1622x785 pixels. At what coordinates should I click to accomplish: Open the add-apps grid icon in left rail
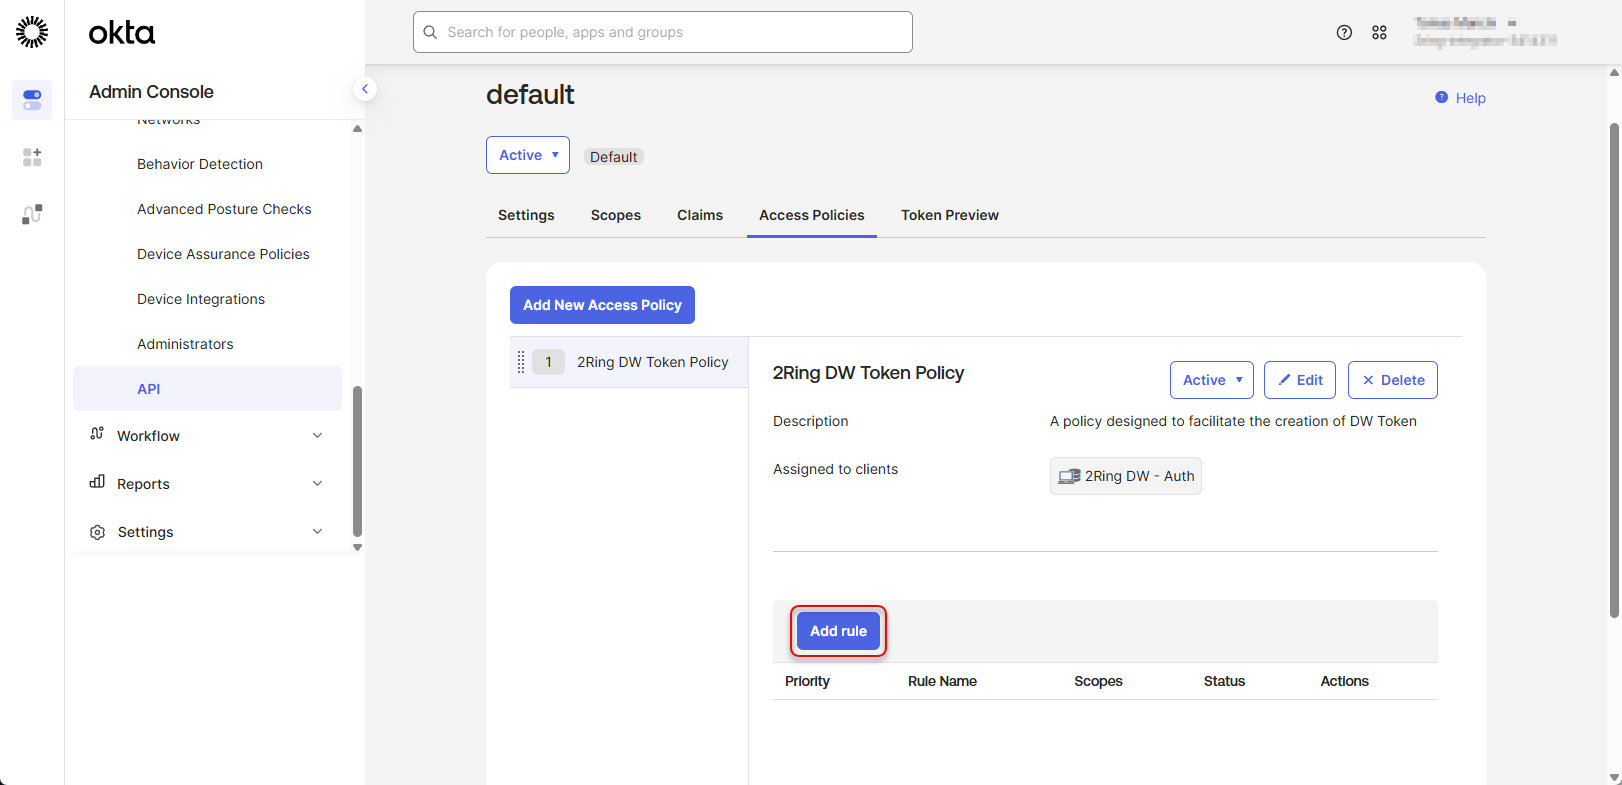pos(32,157)
